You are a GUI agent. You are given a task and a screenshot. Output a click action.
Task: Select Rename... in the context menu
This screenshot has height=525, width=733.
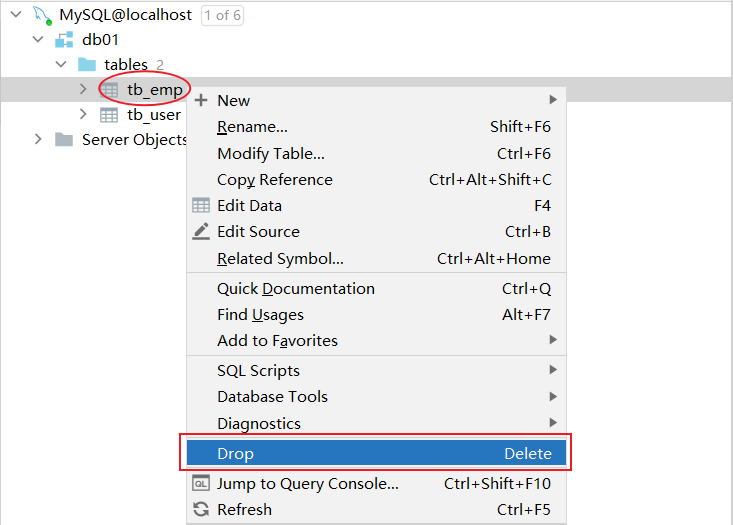point(252,127)
